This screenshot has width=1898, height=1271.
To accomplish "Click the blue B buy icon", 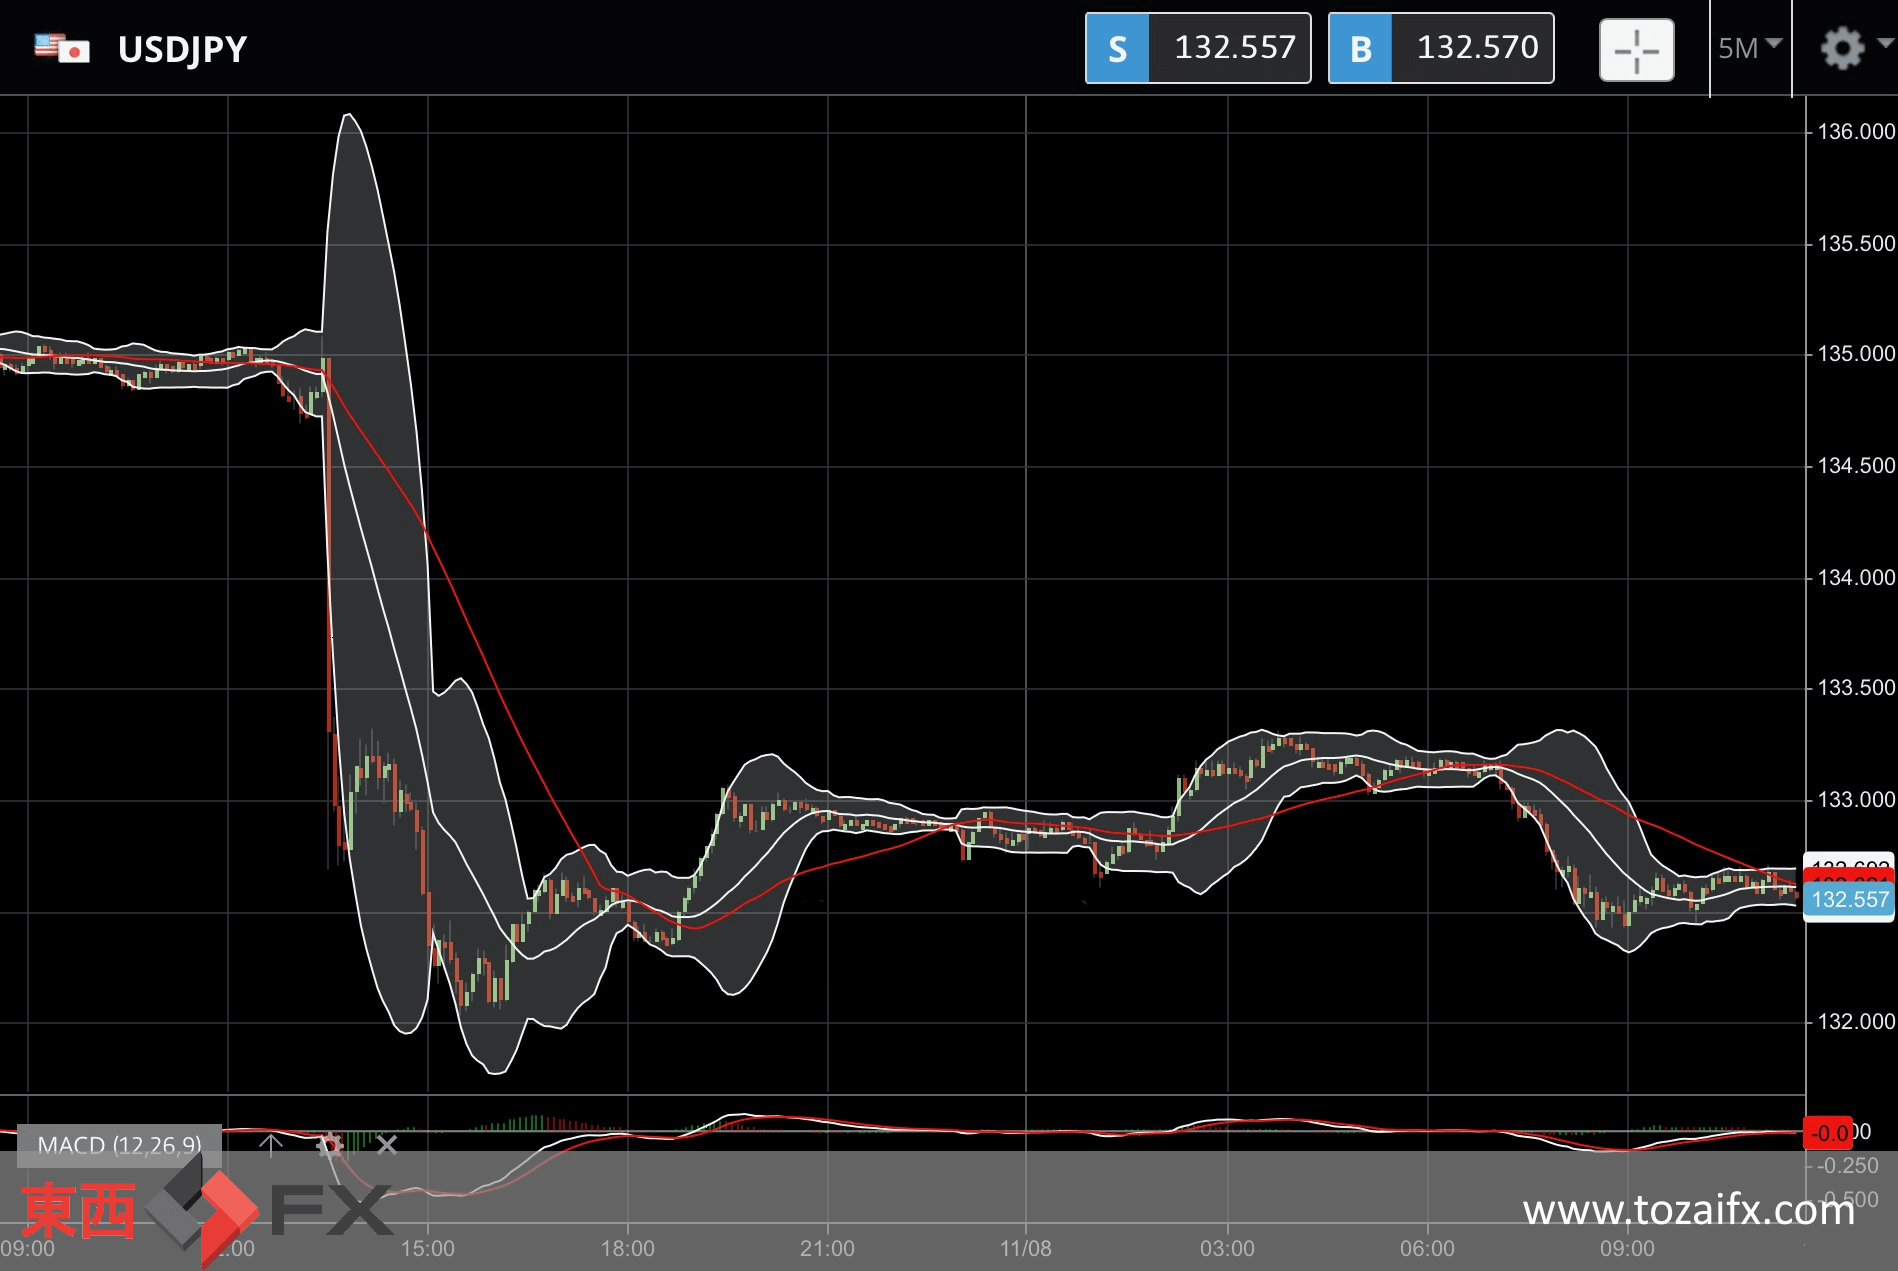I will [1360, 48].
